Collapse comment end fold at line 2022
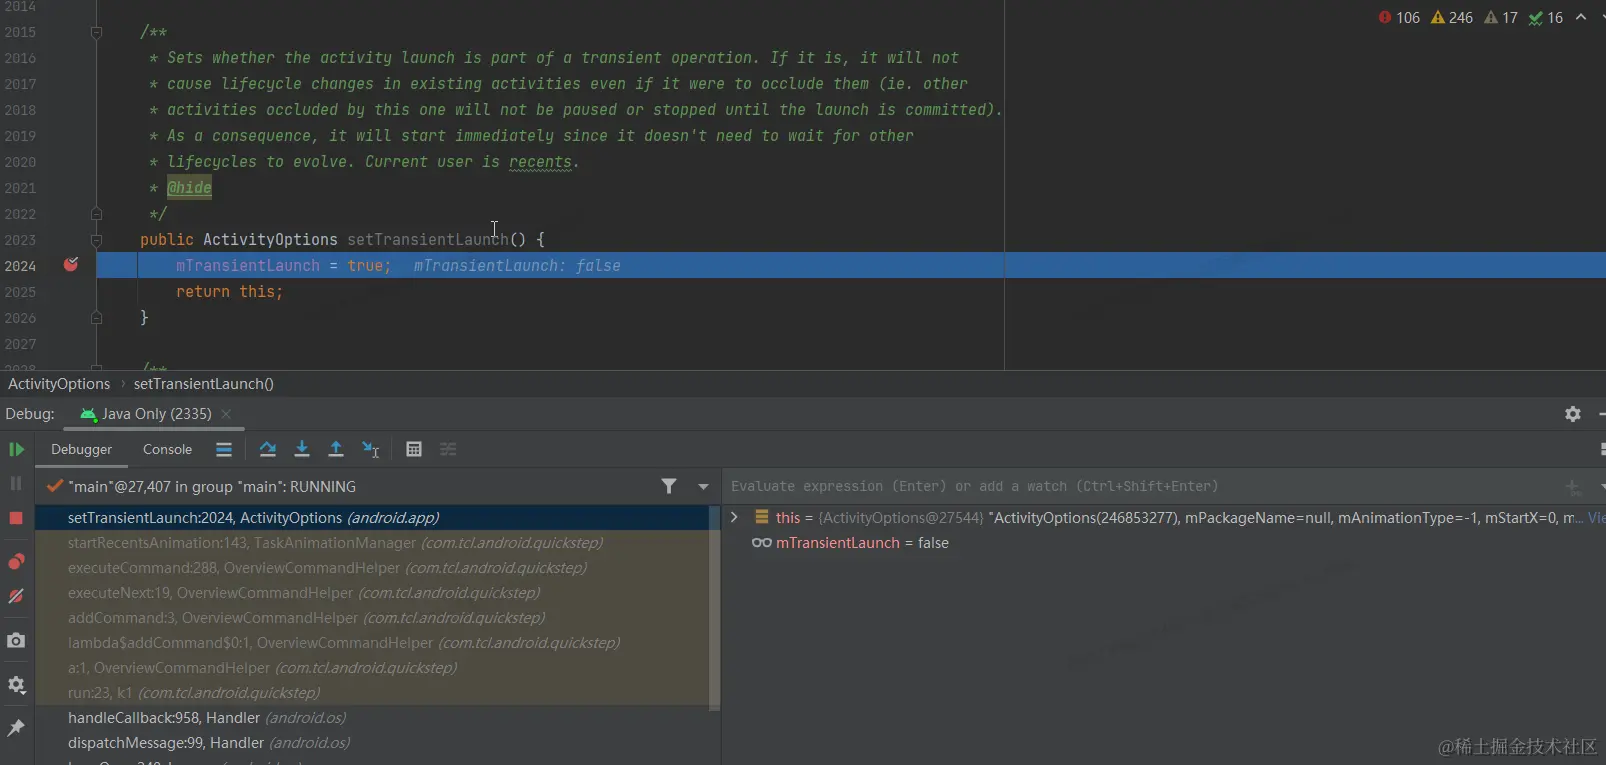 96,214
